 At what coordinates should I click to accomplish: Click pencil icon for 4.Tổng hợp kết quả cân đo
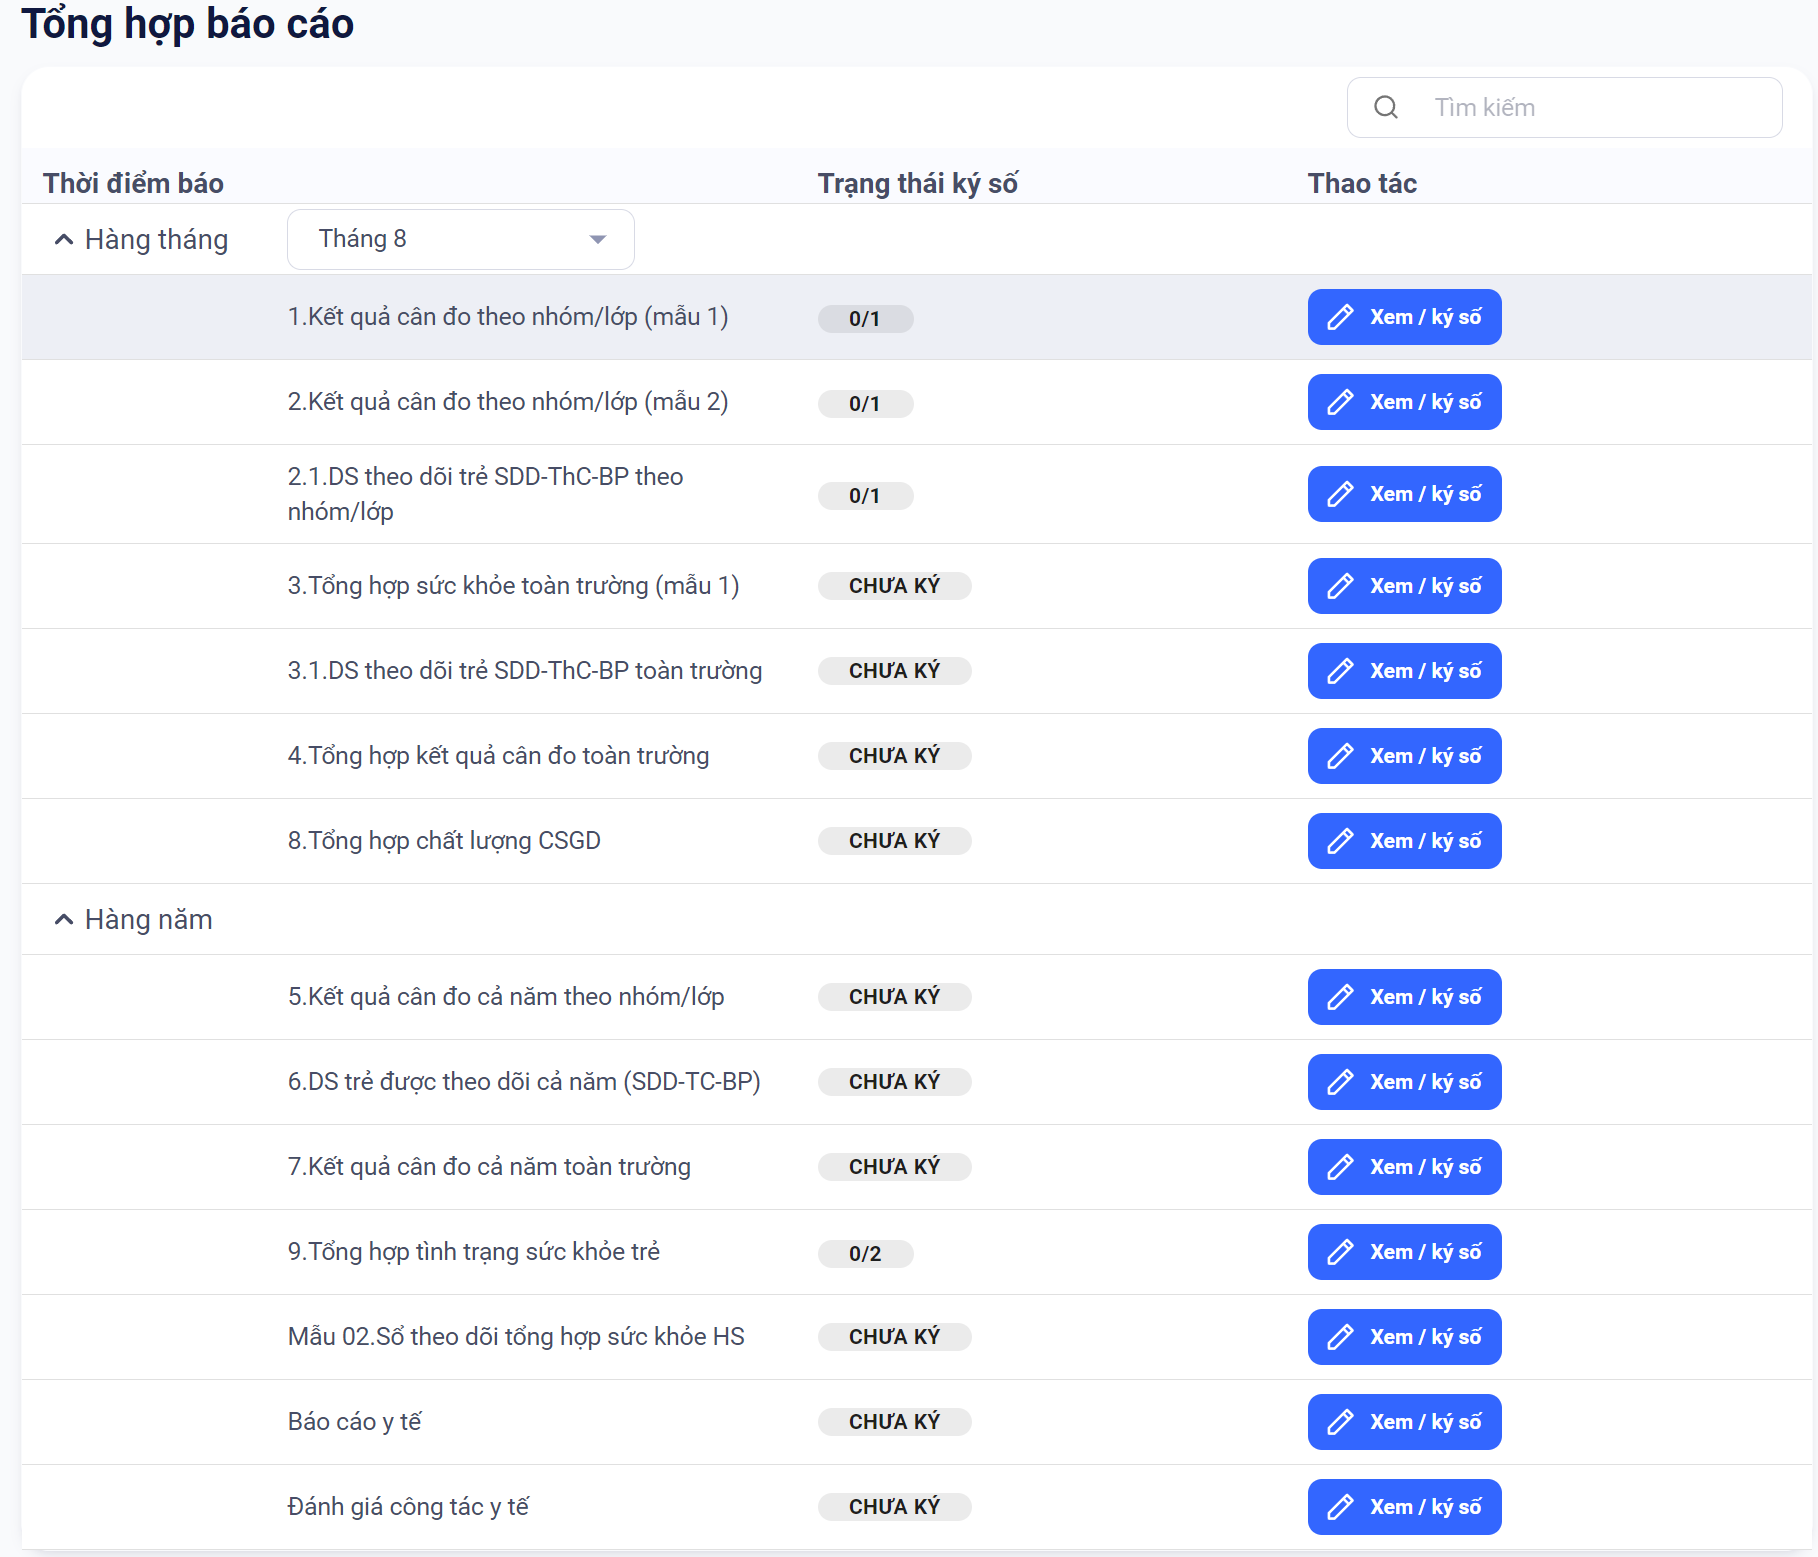tap(1340, 756)
